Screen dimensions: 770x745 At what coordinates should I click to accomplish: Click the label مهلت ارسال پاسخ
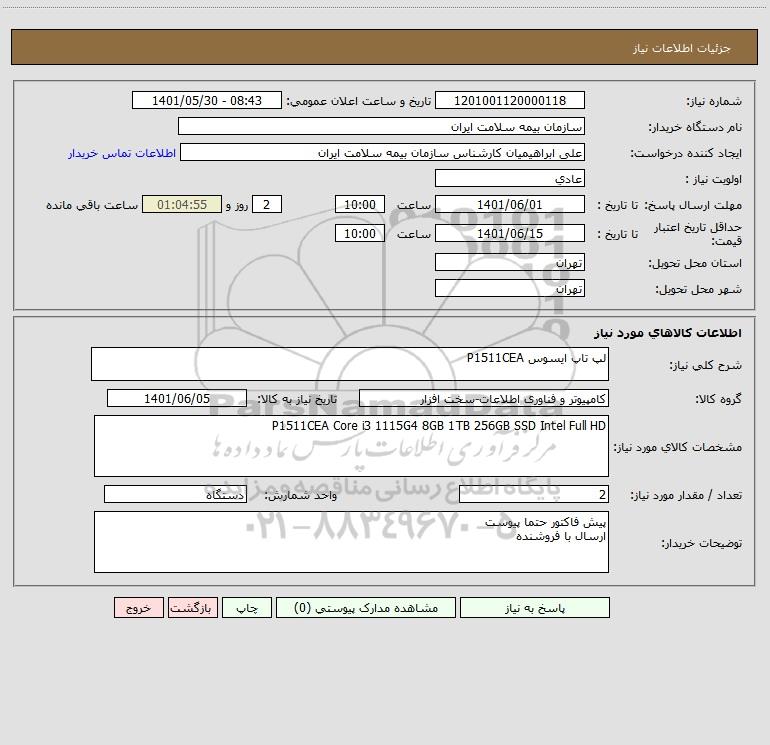pyautogui.click(x=693, y=205)
